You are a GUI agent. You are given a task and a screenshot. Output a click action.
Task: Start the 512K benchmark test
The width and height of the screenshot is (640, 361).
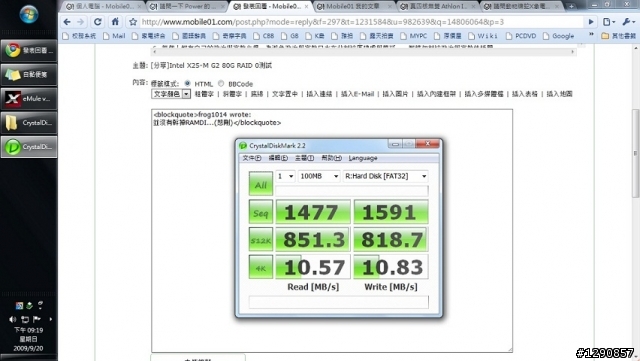(261, 239)
